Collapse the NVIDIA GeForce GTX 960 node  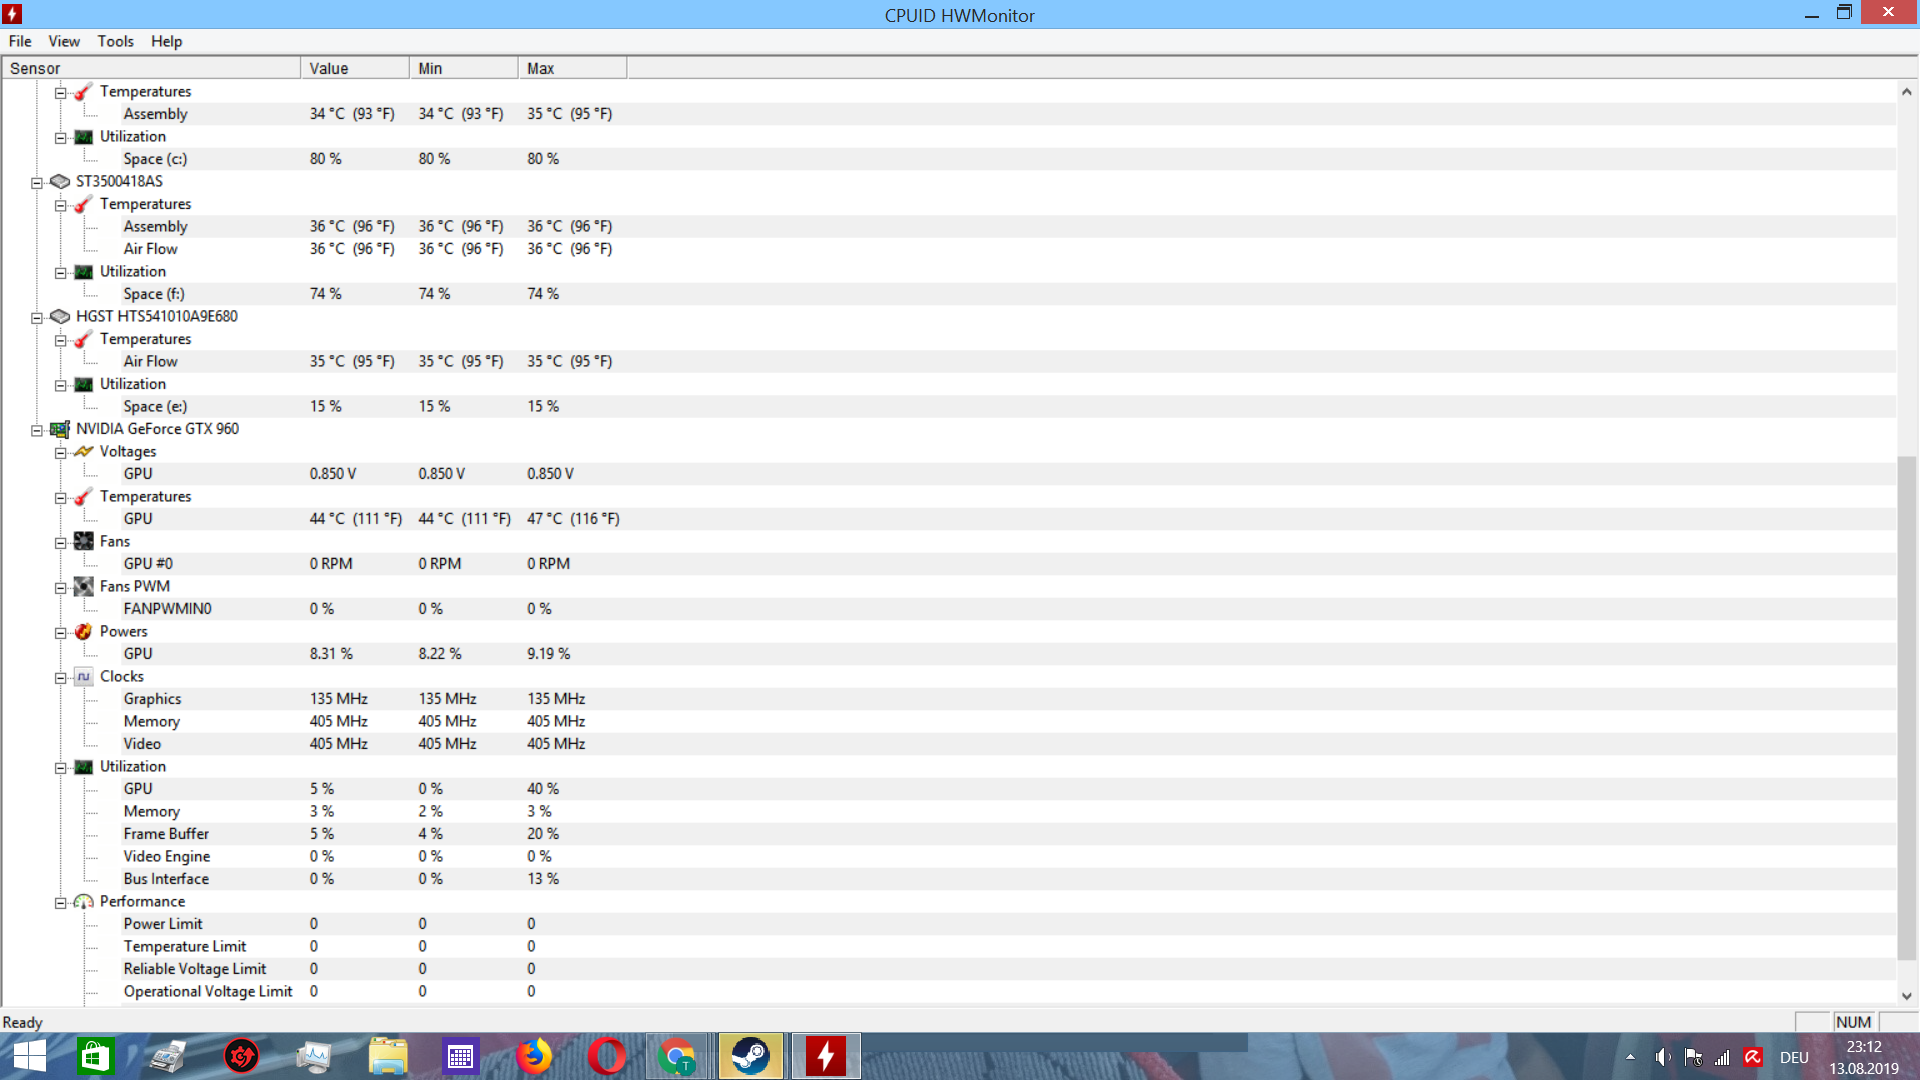37,430
